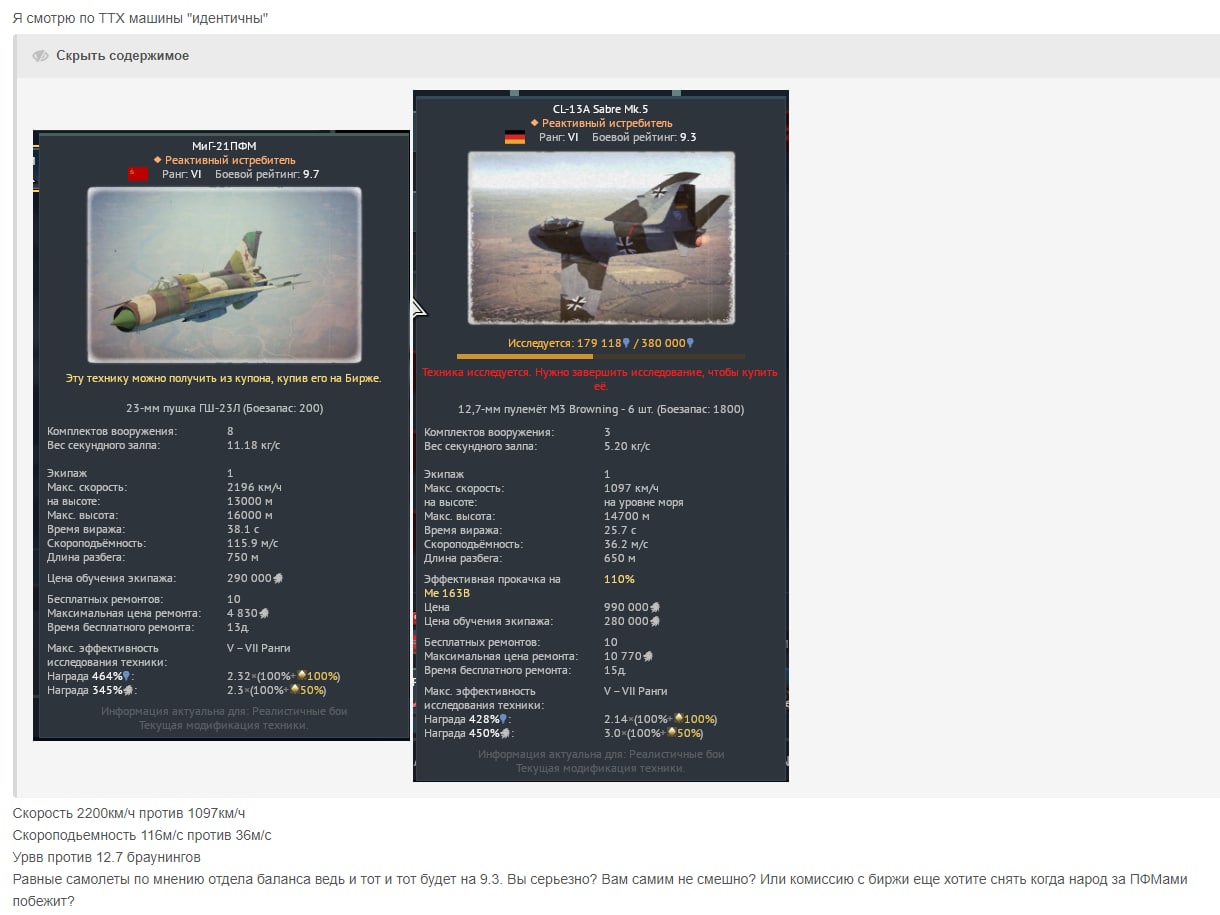Click the "5.20 кг/с" burst mass value
Viewport: 1220px width, 915px height.
627,446
